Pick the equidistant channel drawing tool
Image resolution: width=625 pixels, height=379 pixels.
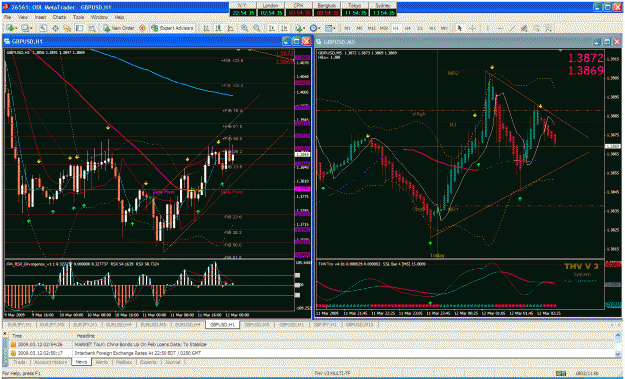point(524,28)
